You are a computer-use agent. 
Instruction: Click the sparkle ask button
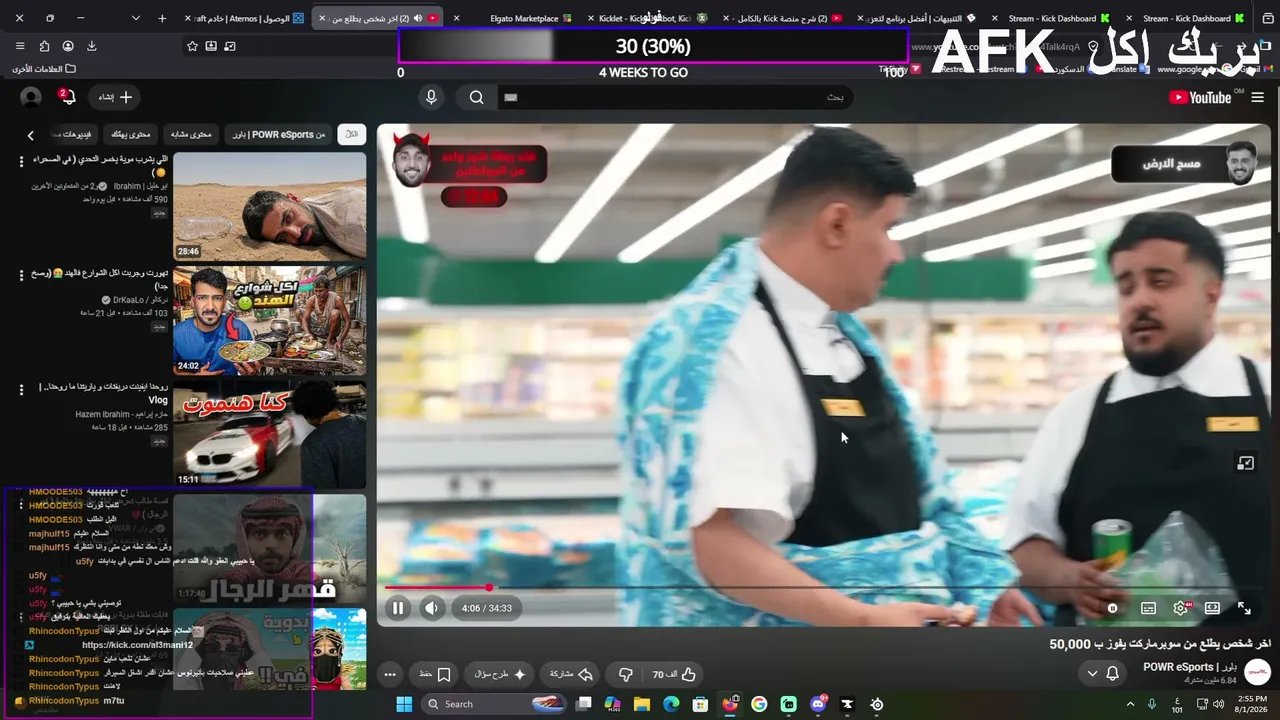coord(500,675)
